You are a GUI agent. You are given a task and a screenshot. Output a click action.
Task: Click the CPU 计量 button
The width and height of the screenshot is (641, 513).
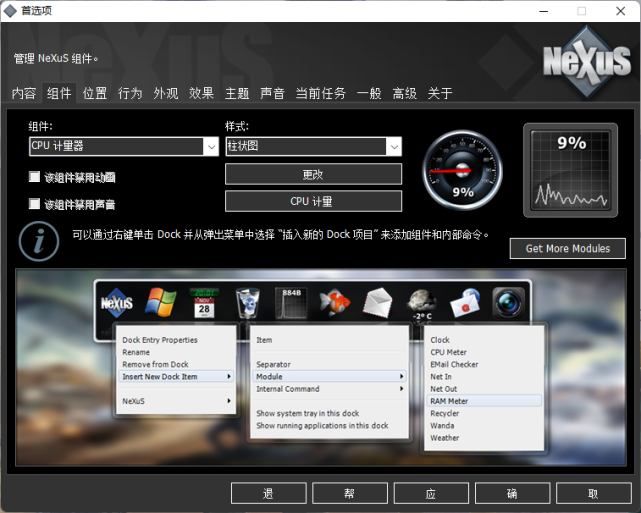[314, 201]
